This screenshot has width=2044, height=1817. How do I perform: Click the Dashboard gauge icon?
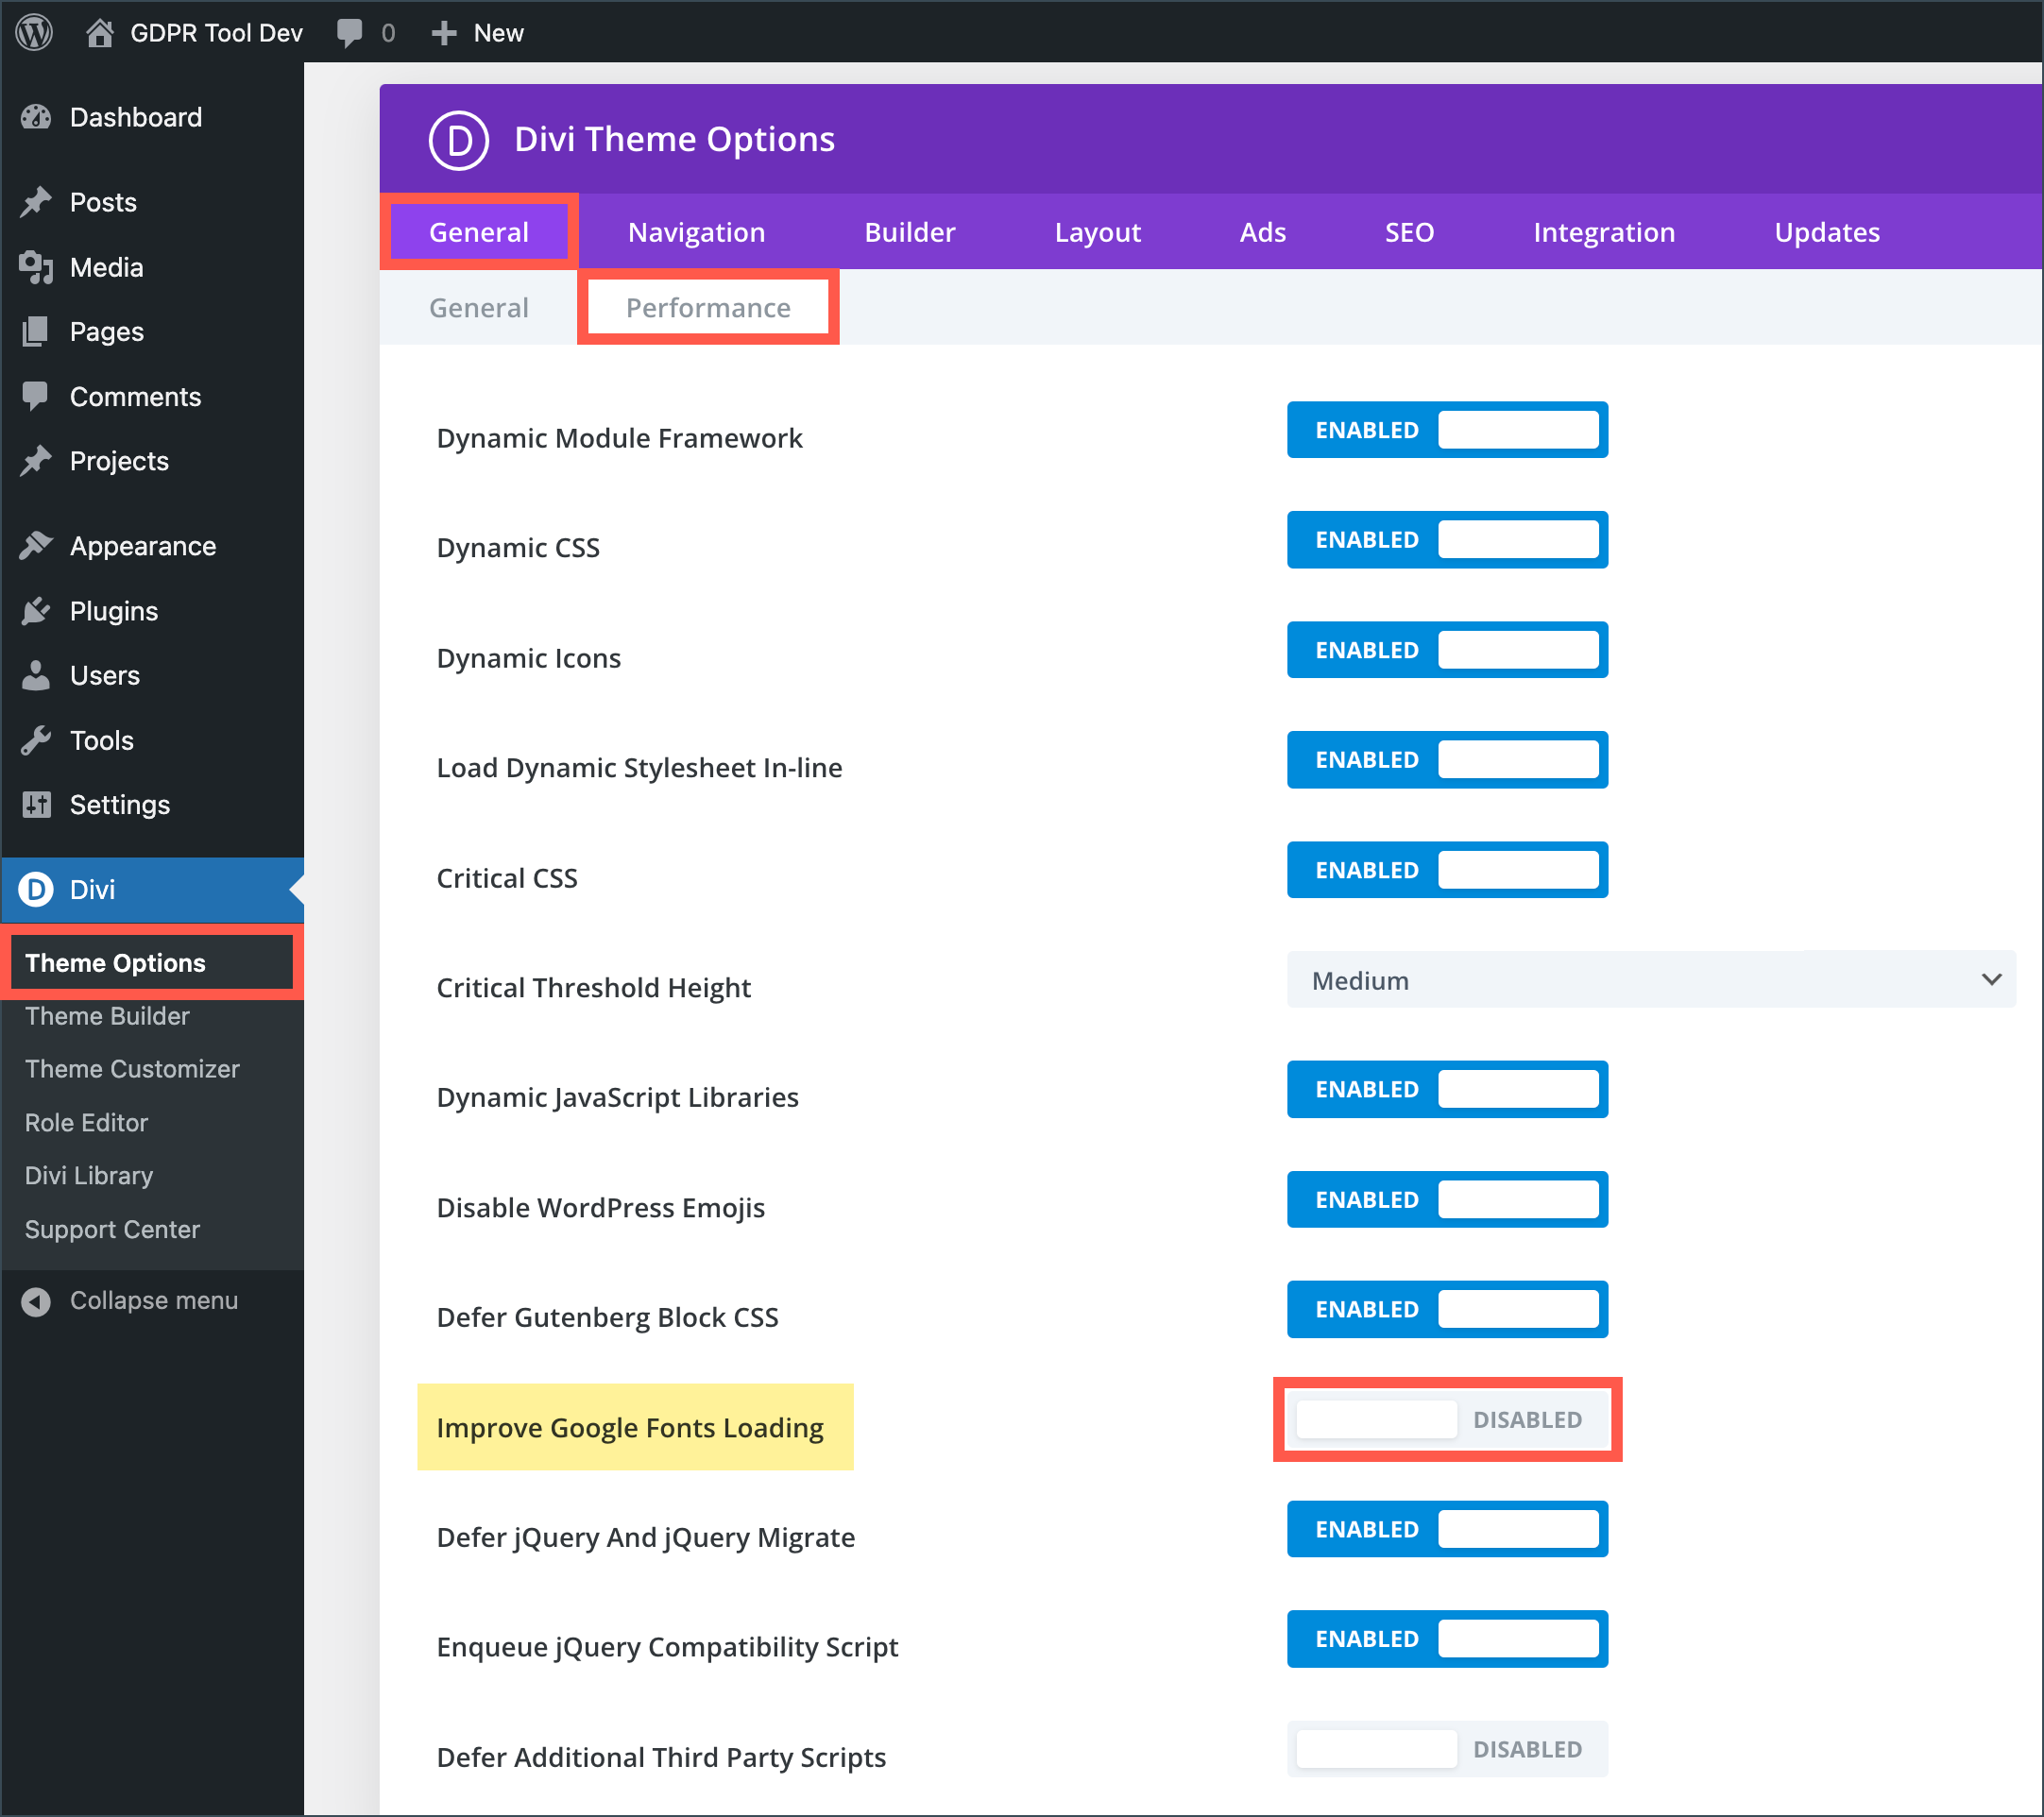(36, 117)
